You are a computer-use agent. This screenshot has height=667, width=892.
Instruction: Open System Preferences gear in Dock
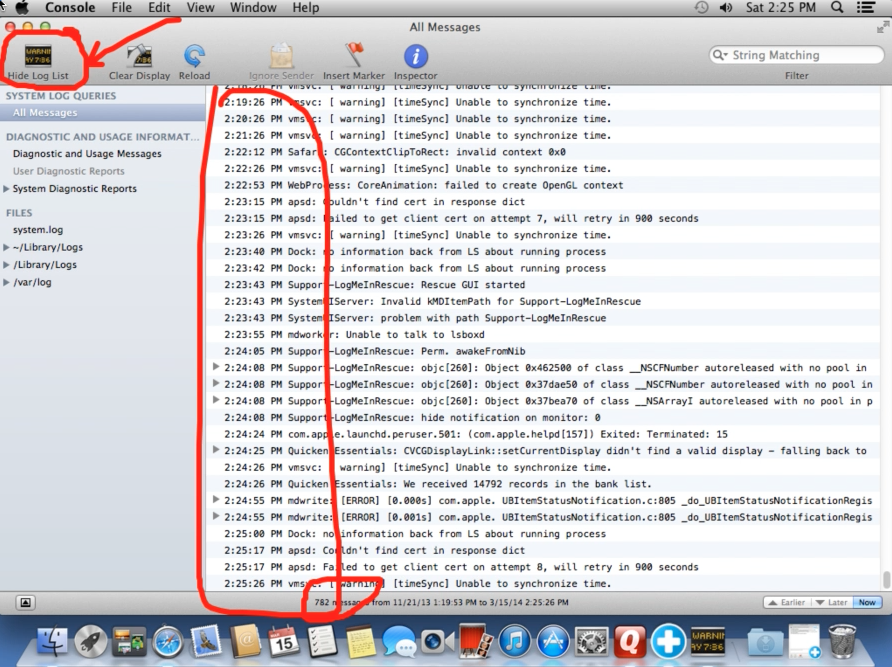pos(592,641)
